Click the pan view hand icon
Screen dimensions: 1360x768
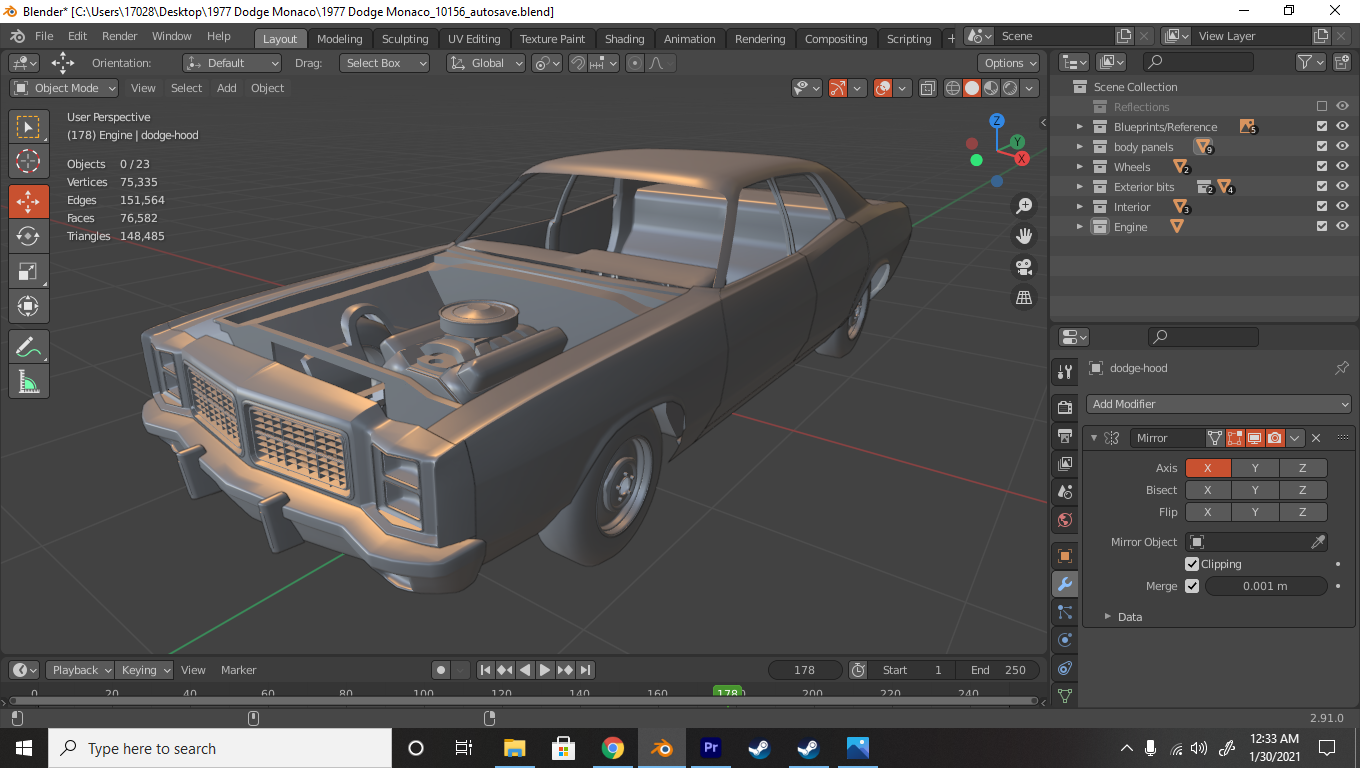[x=1024, y=236]
